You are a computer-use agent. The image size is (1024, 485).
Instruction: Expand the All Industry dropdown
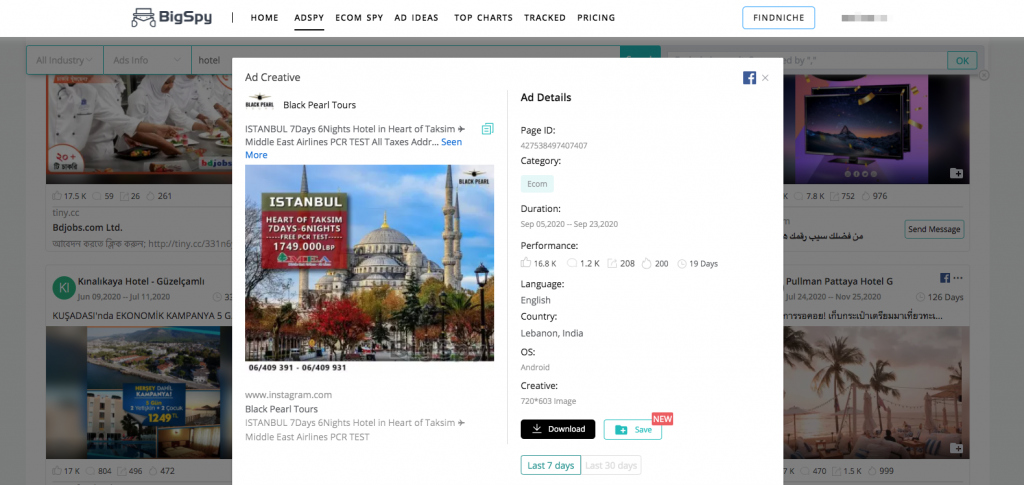64,60
